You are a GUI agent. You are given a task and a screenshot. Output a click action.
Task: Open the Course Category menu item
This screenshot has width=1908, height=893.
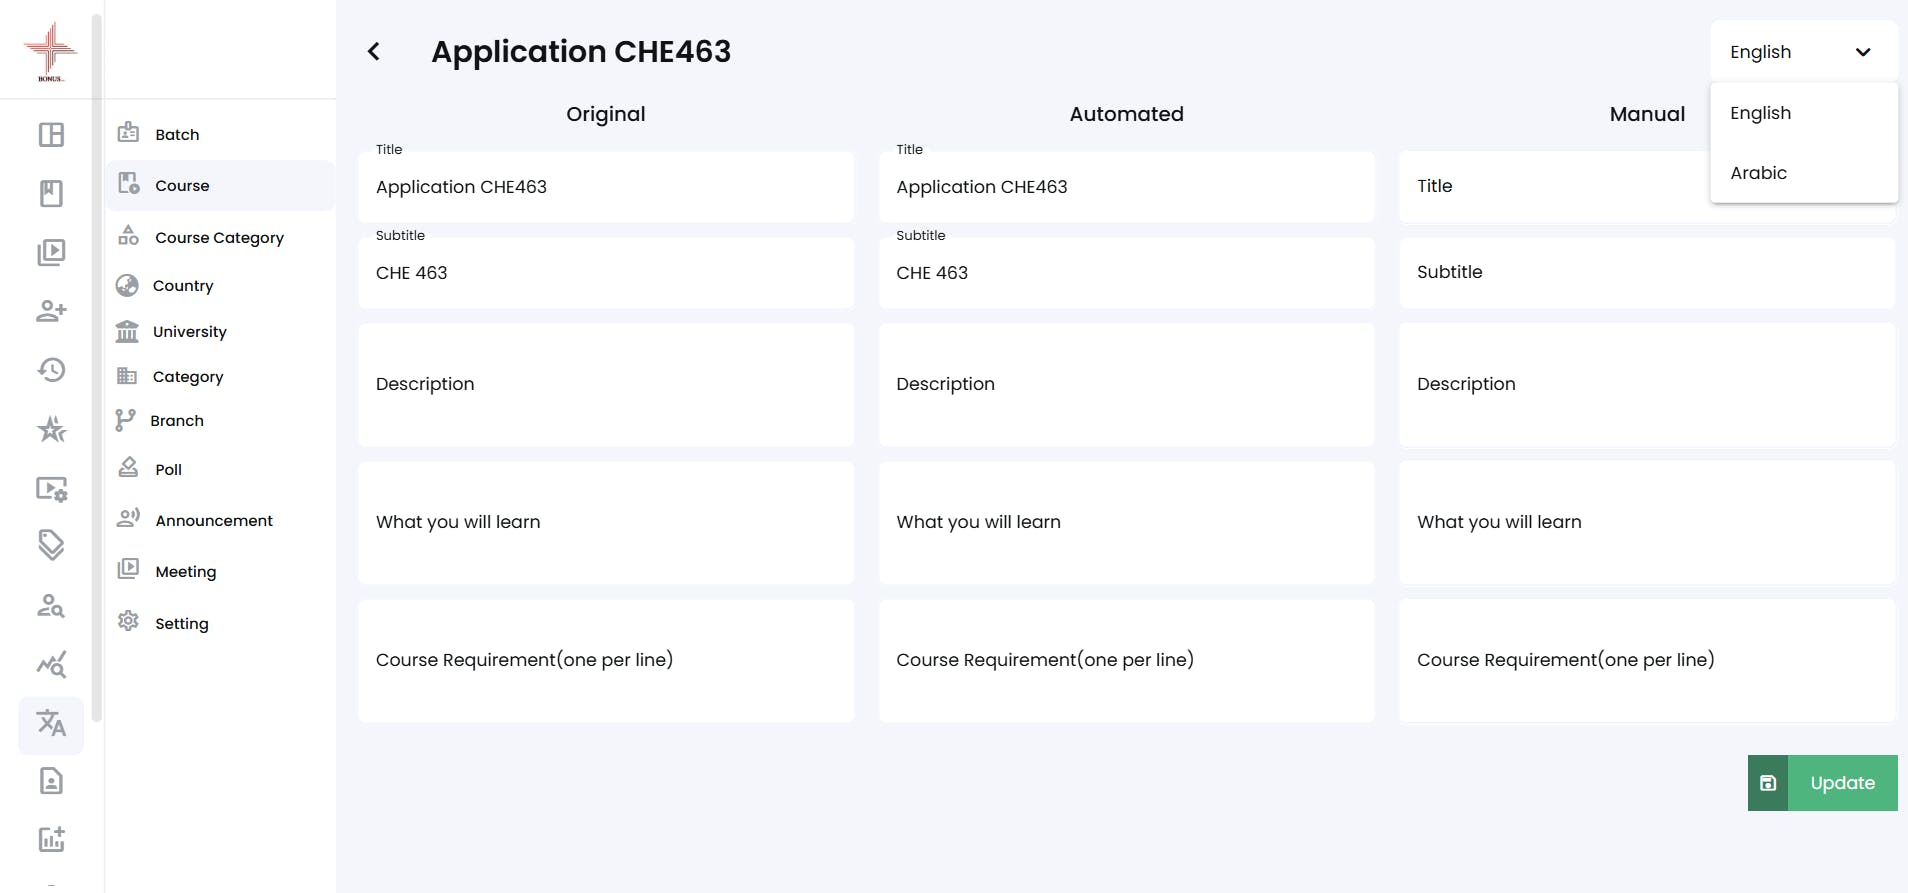(x=220, y=237)
